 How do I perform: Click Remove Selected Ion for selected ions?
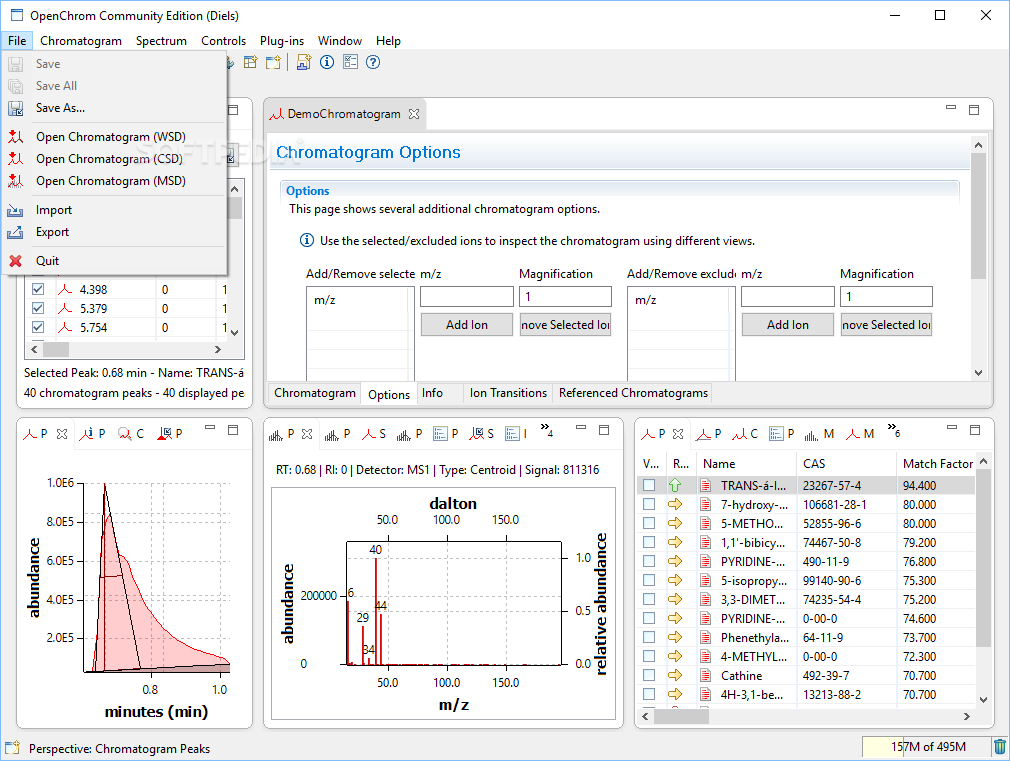tap(565, 325)
